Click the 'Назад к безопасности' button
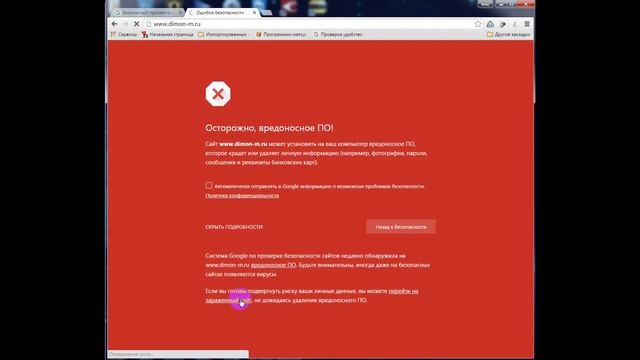Image resolution: width=640 pixels, height=360 pixels. tap(401, 227)
